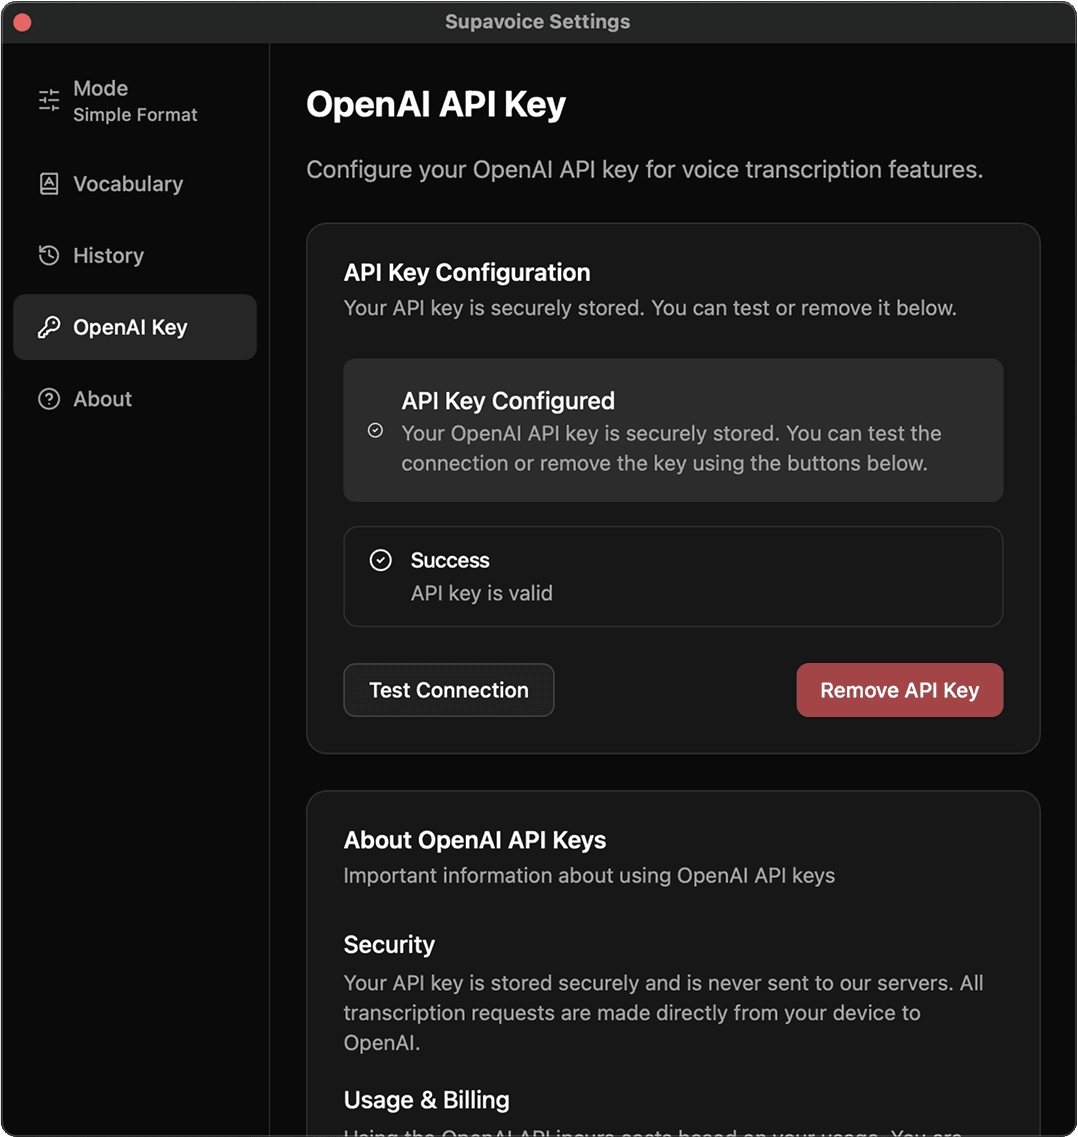The image size is (1078, 1137).
Task: Open the Mode Simple Format section
Action: pos(135,101)
